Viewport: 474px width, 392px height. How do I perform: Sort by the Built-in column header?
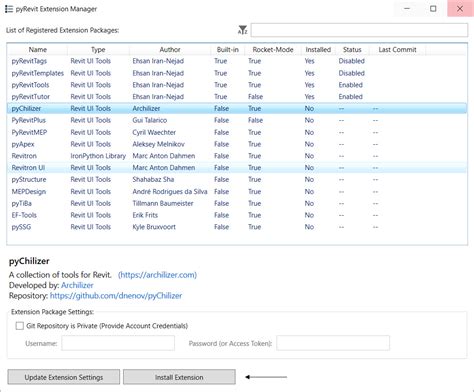click(x=228, y=50)
